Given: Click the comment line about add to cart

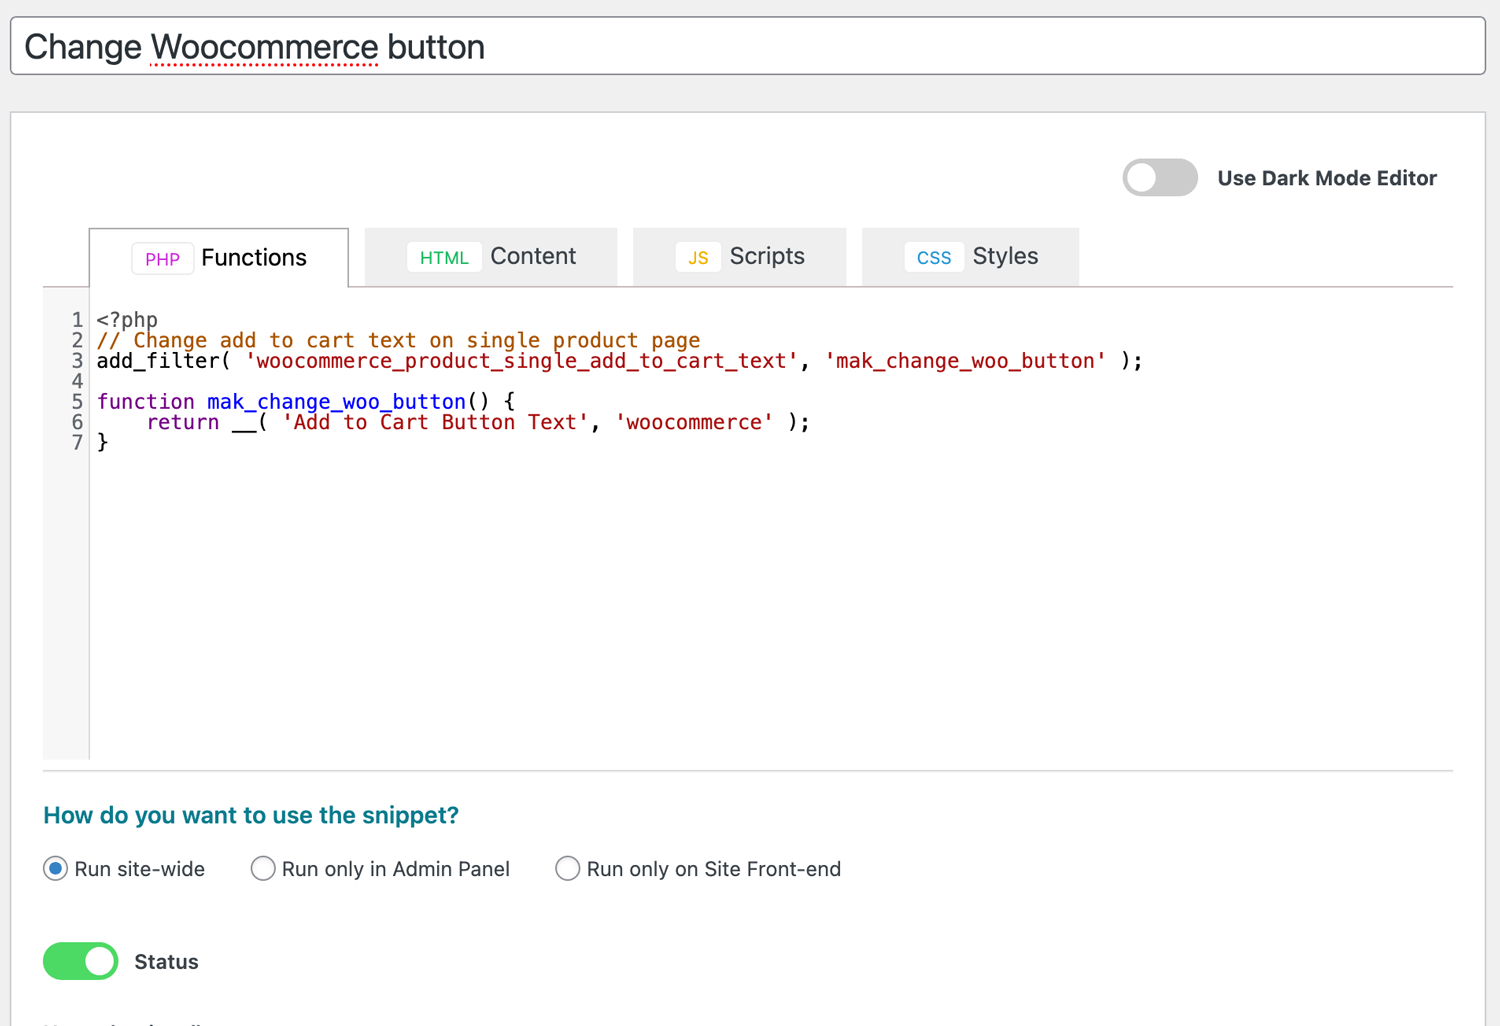Looking at the screenshot, I should point(398,340).
